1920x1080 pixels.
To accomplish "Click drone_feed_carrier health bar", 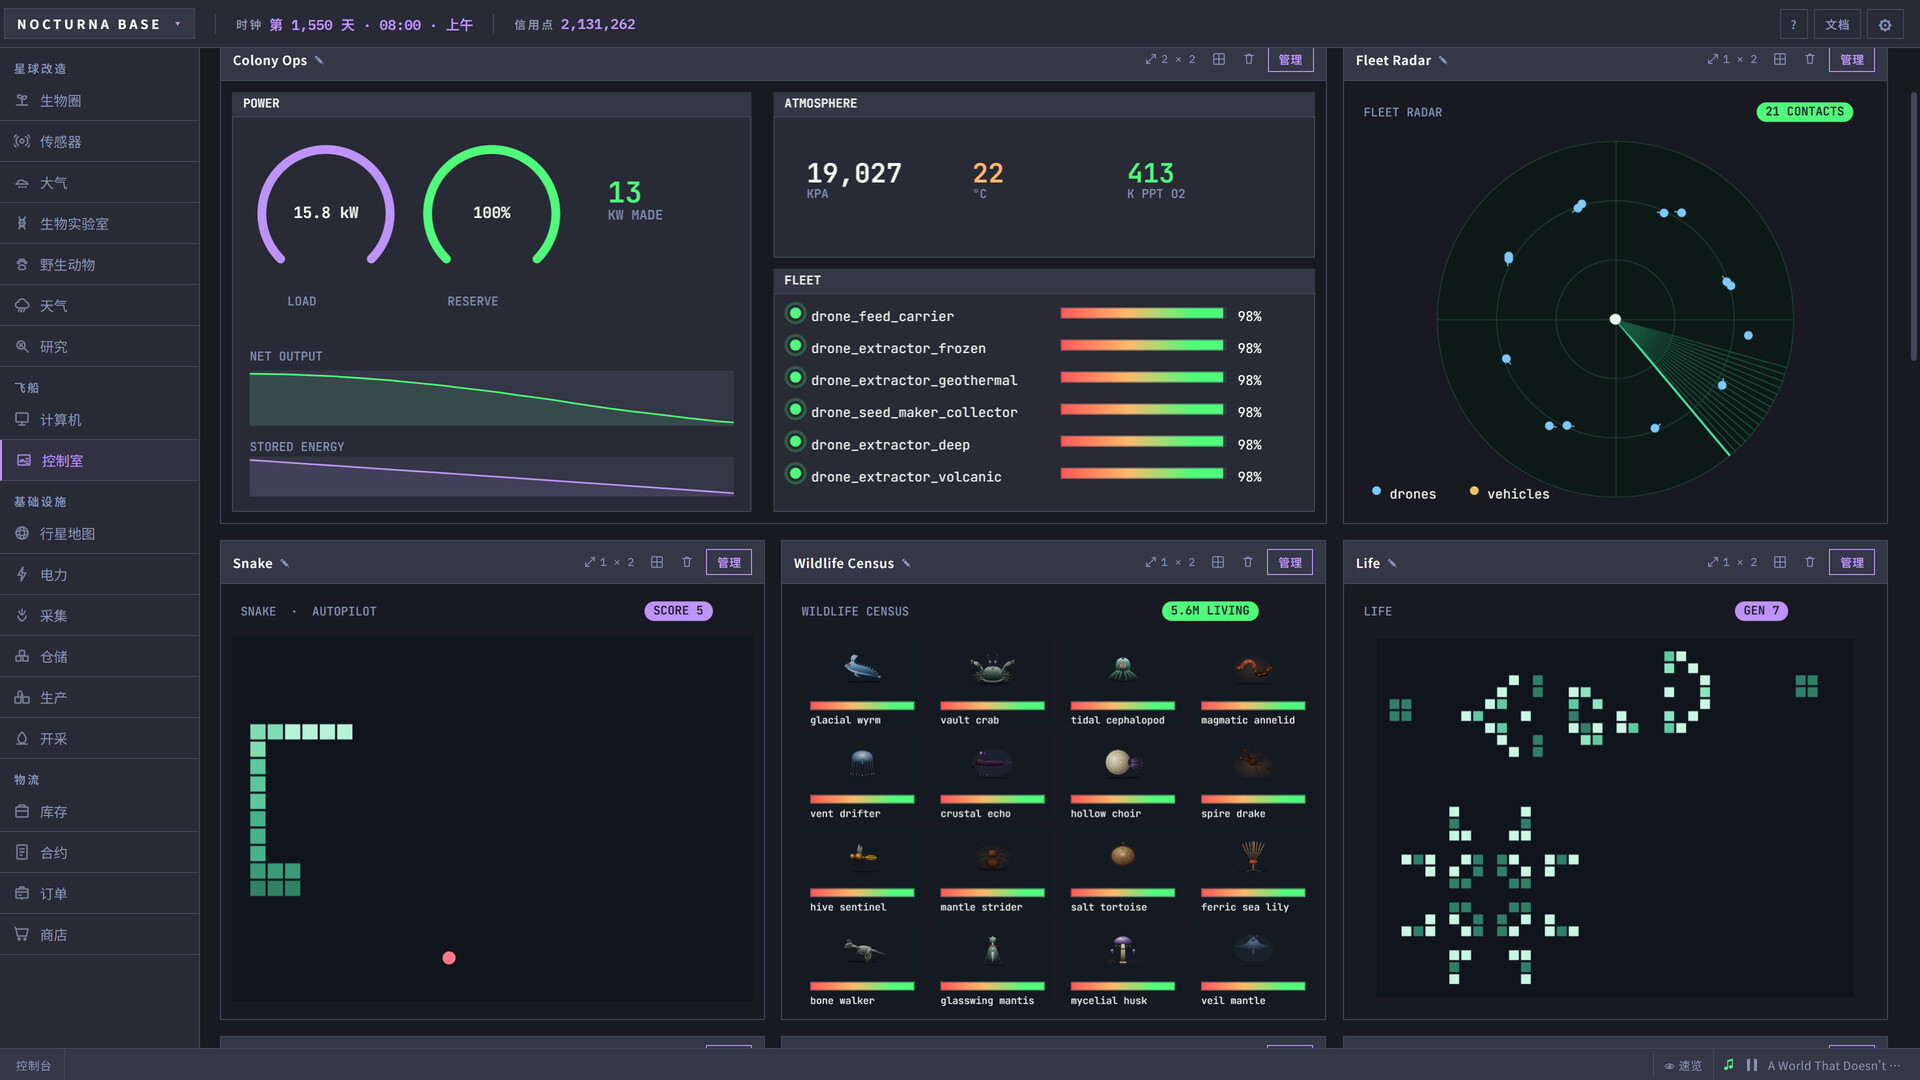I will point(1141,314).
